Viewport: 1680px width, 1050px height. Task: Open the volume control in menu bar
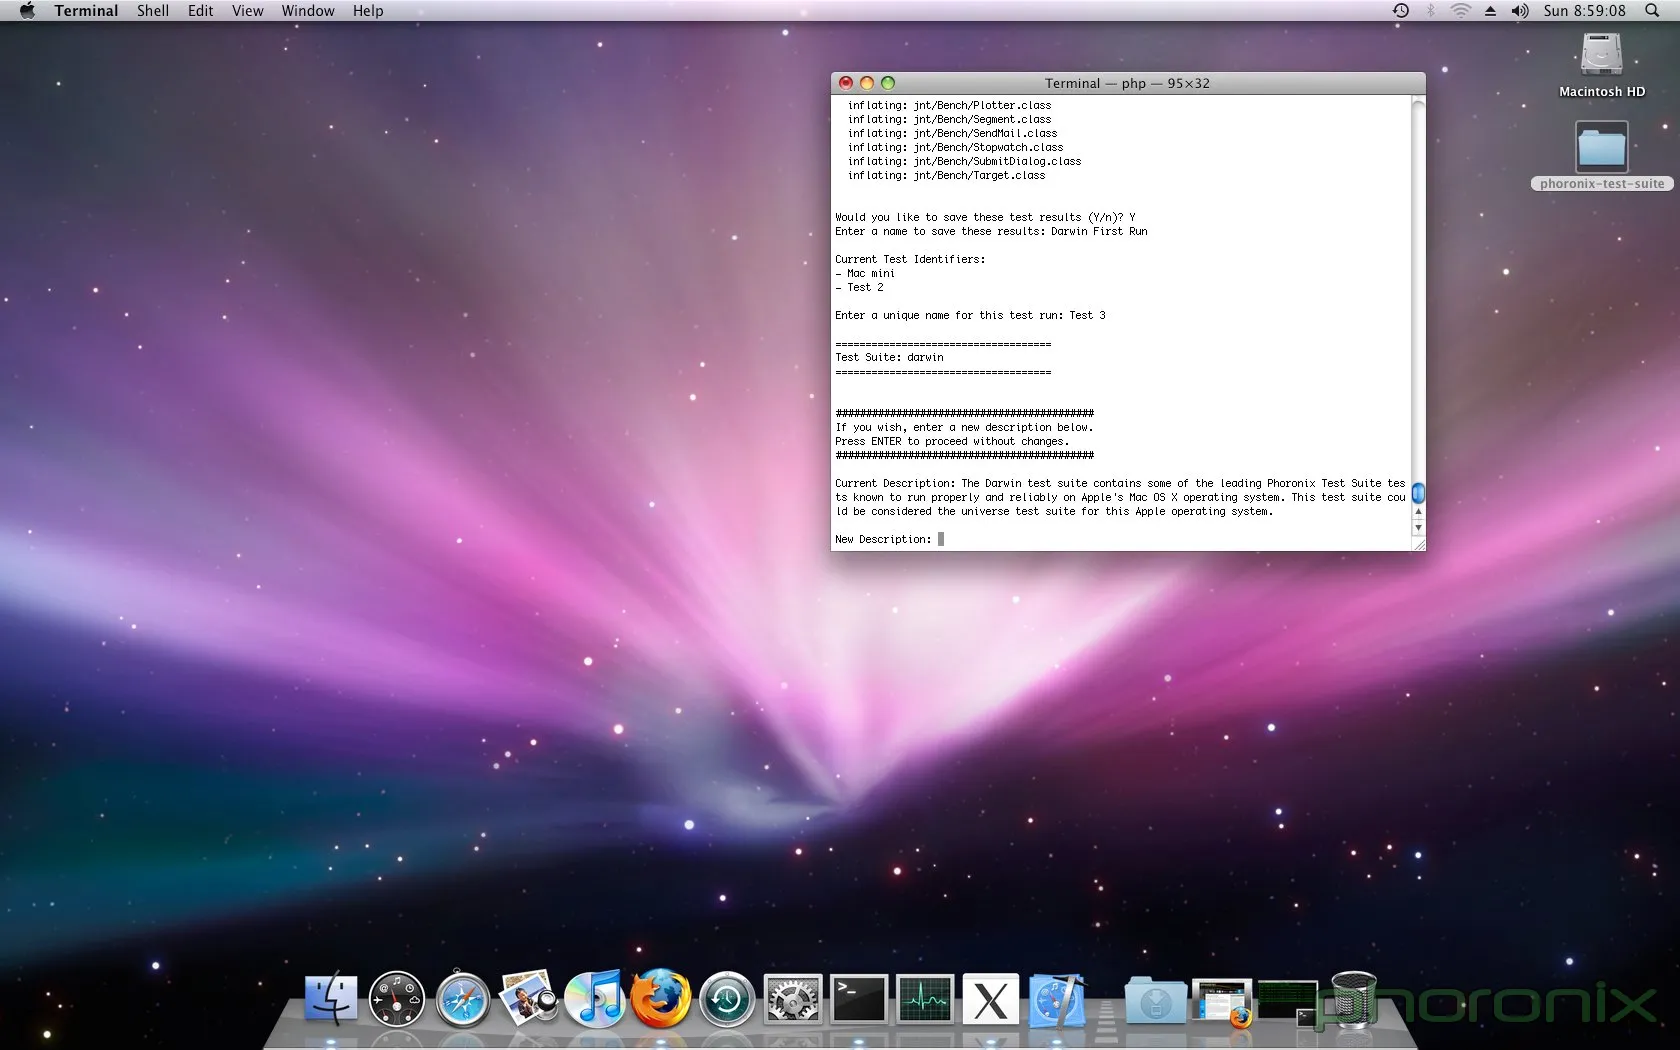[x=1520, y=11]
